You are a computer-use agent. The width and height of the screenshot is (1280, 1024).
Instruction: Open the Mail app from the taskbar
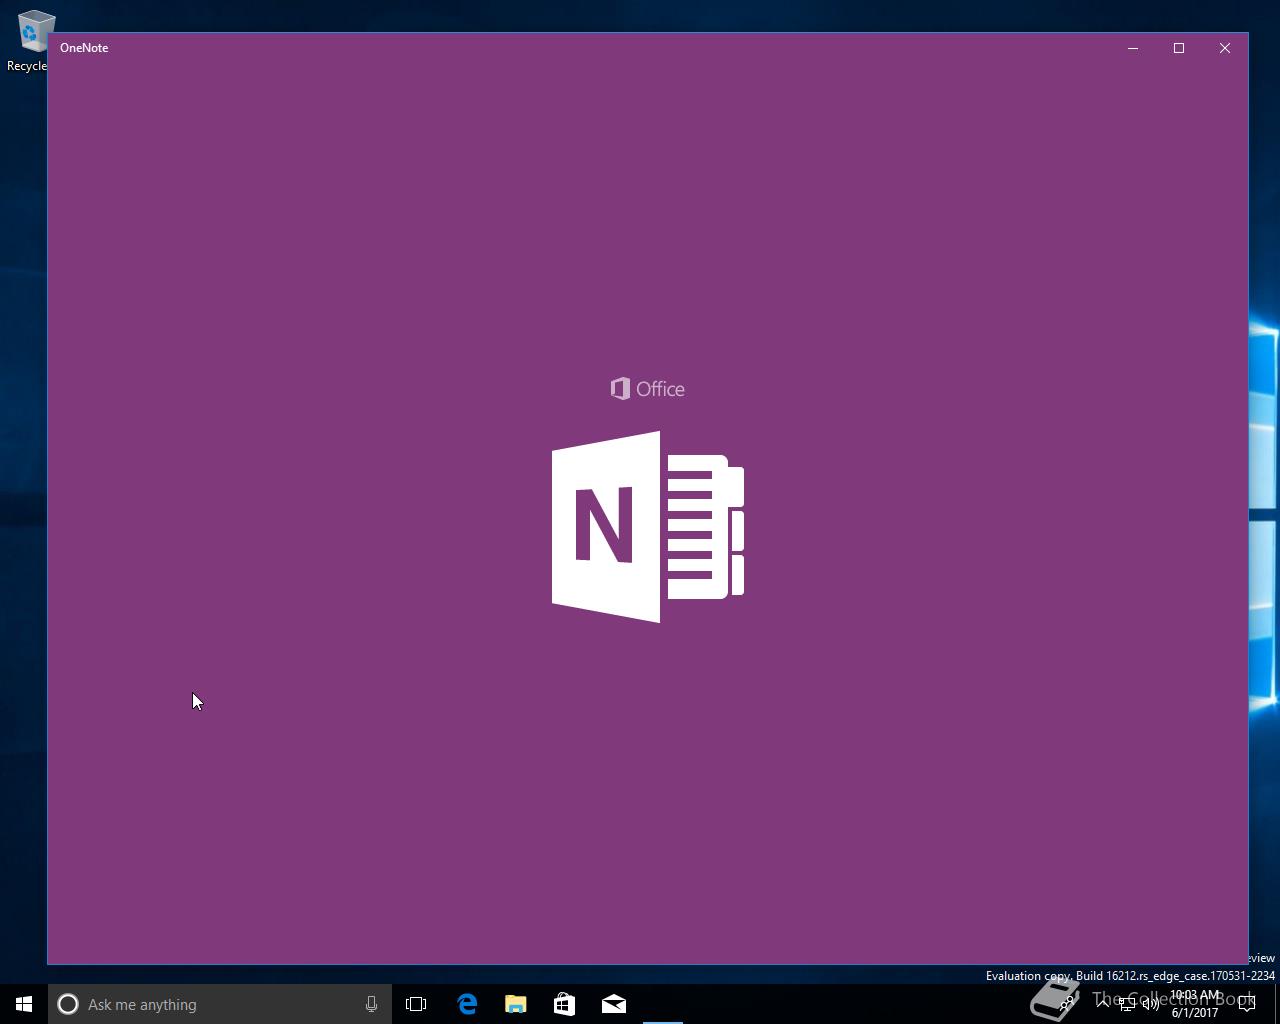[613, 1004]
